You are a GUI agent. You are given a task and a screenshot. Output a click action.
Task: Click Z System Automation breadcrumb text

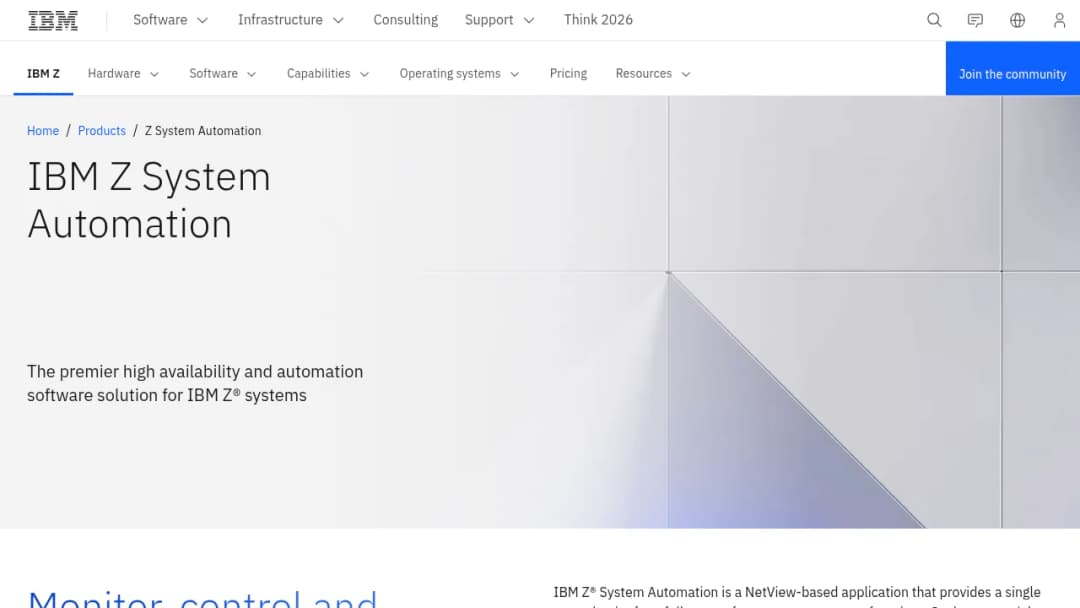coord(202,131)
